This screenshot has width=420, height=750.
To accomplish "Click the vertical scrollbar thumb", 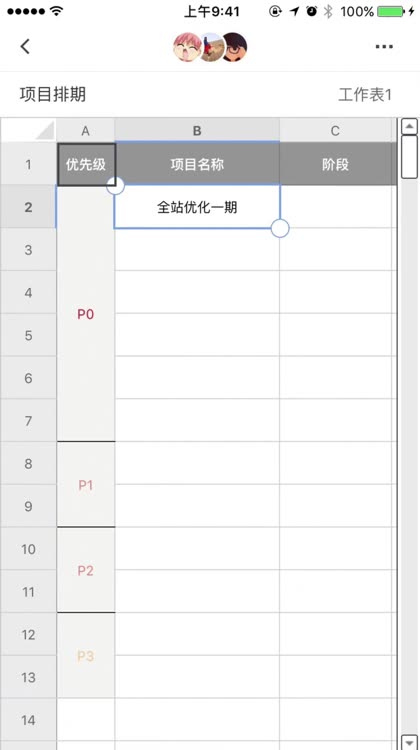I will [409, 156].
